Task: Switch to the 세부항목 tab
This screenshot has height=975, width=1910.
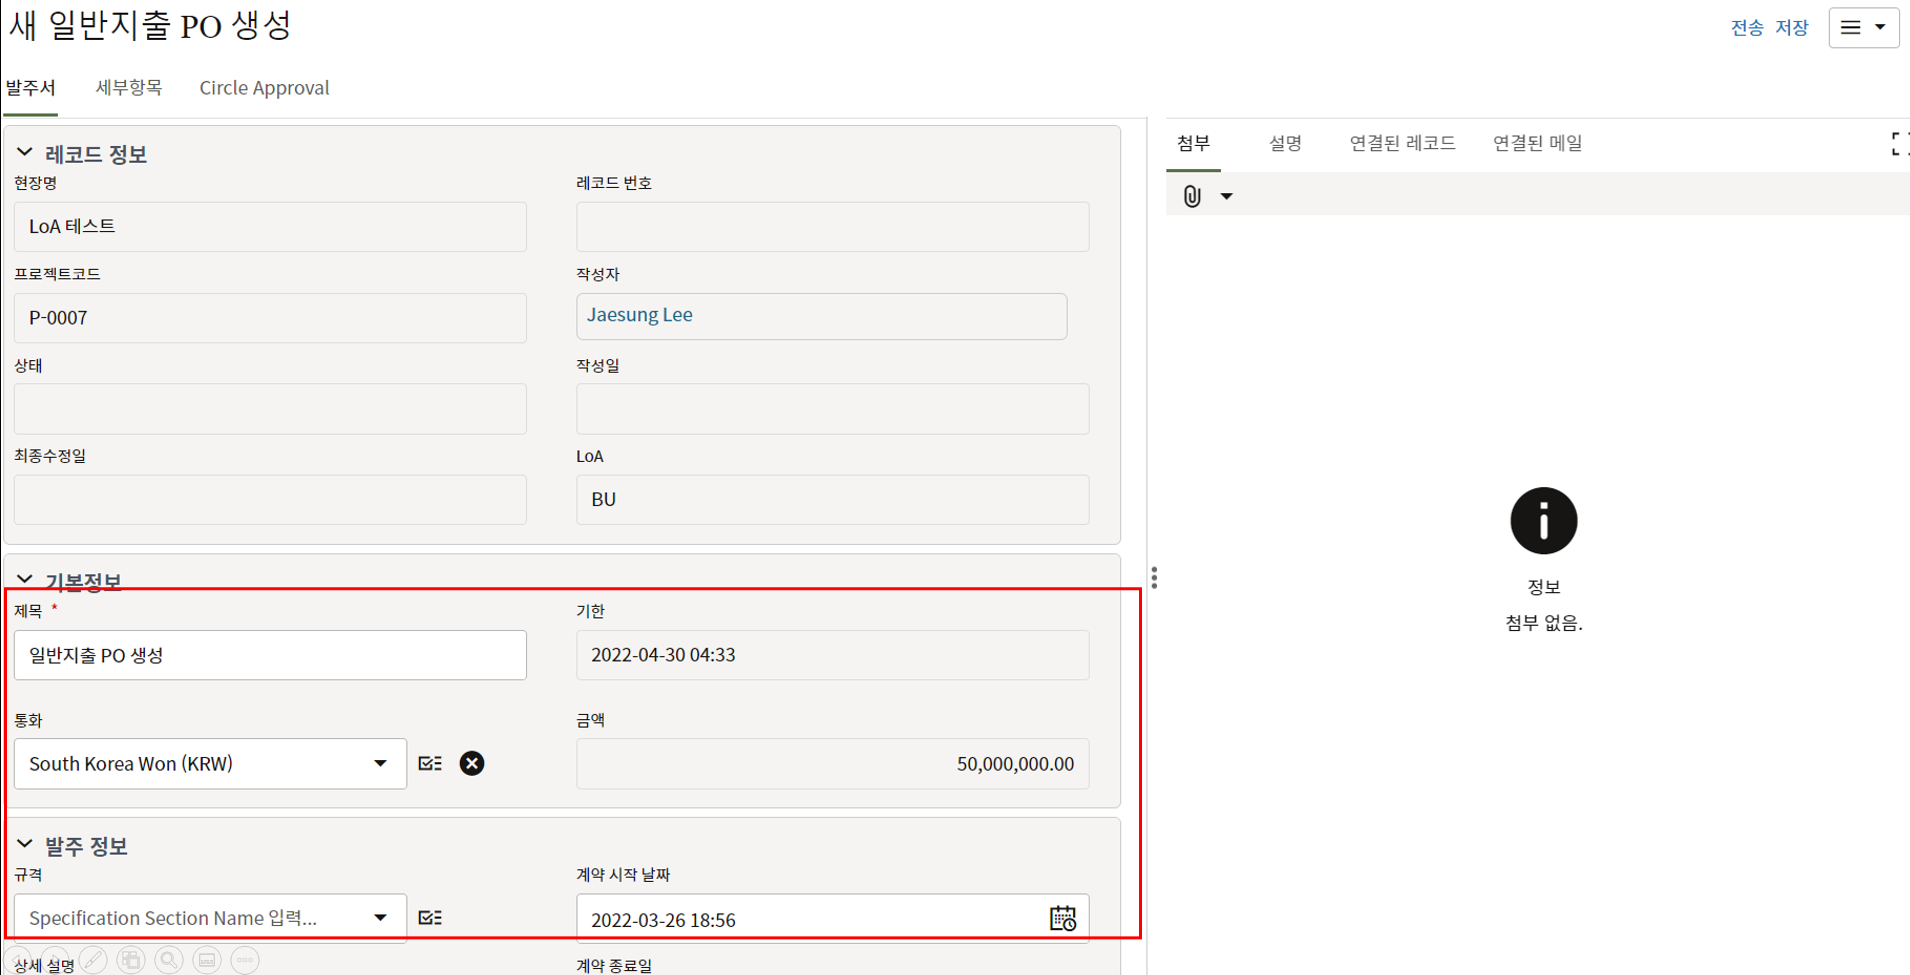Action: pyautogui.click(x=128, y=88)
